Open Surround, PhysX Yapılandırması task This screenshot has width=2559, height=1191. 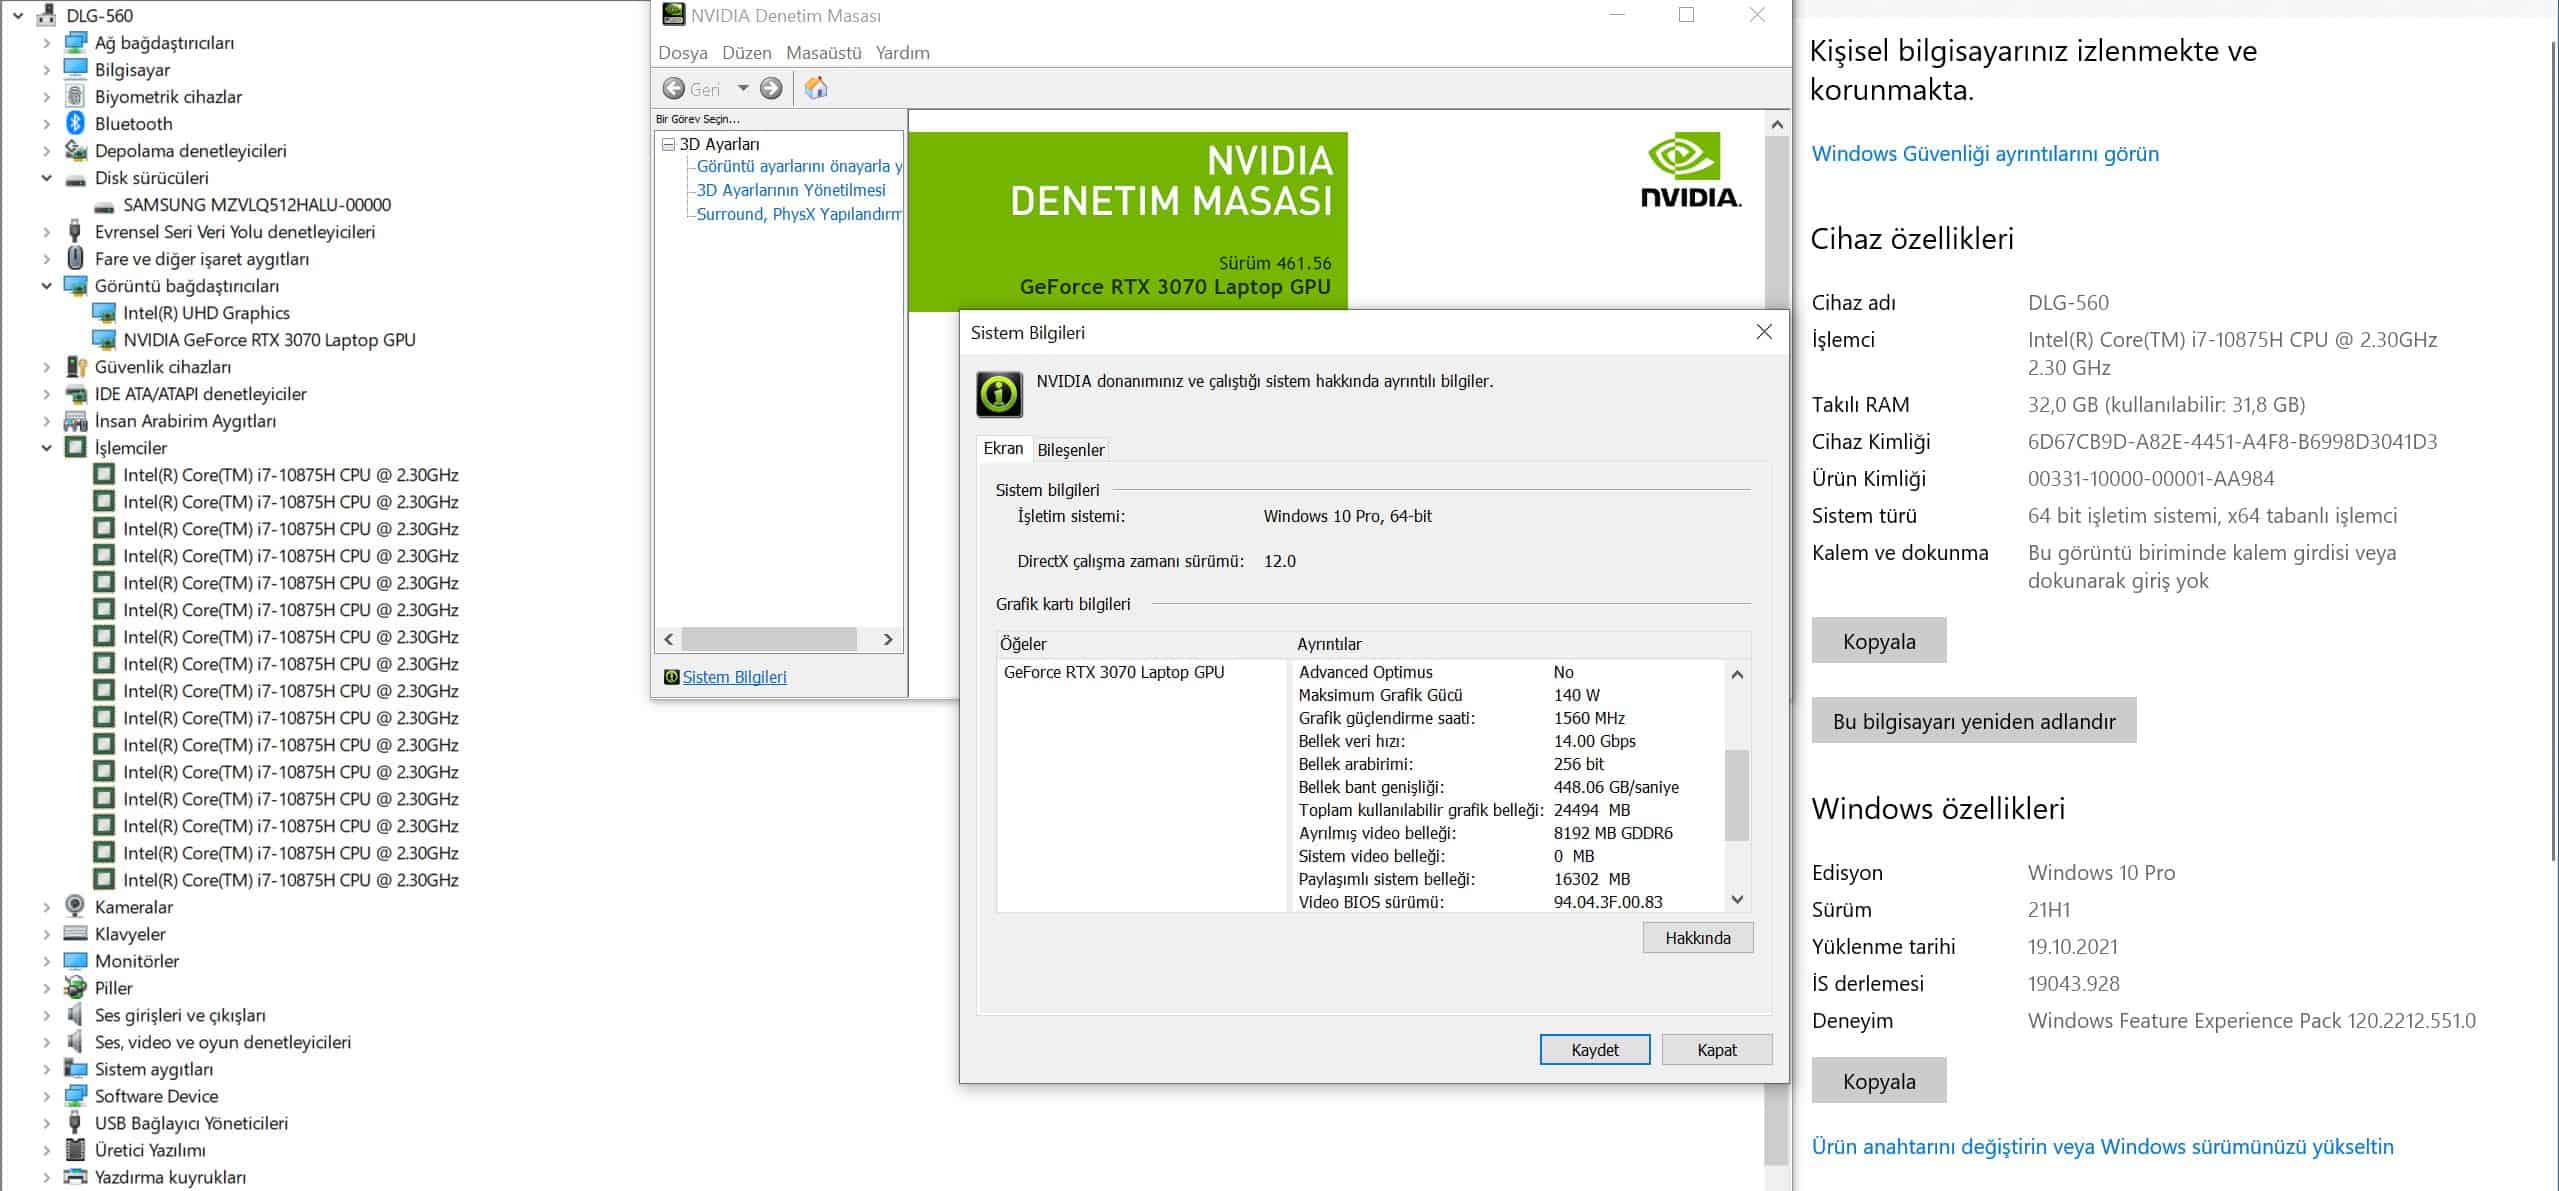799,214
